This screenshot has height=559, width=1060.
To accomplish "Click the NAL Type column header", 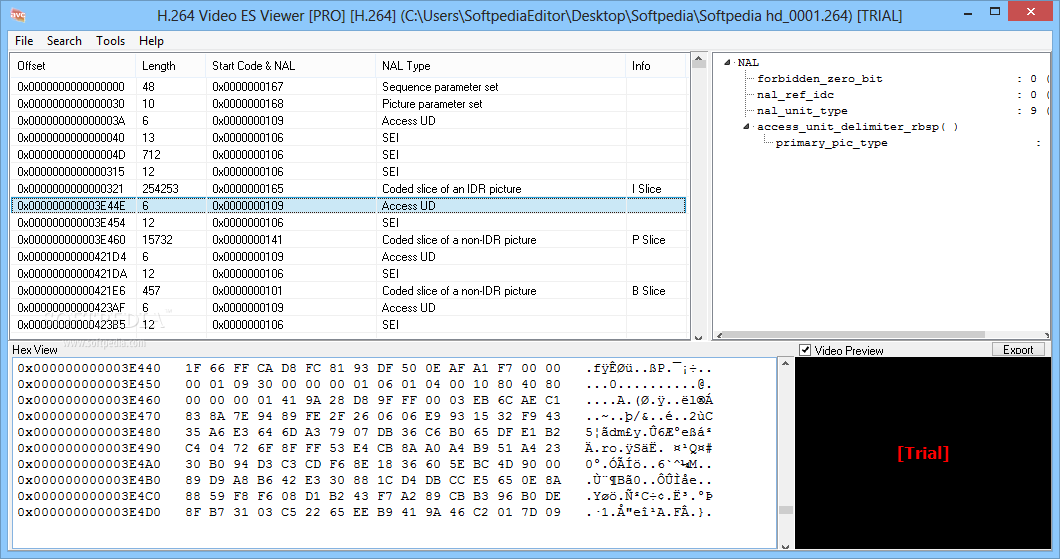I will pos(500,66).
